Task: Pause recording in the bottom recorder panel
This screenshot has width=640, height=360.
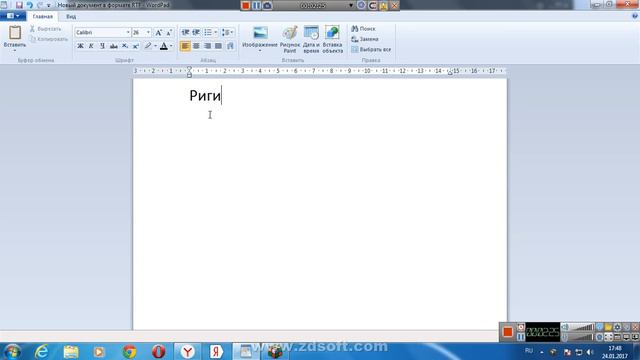Action: click(521, 337)
